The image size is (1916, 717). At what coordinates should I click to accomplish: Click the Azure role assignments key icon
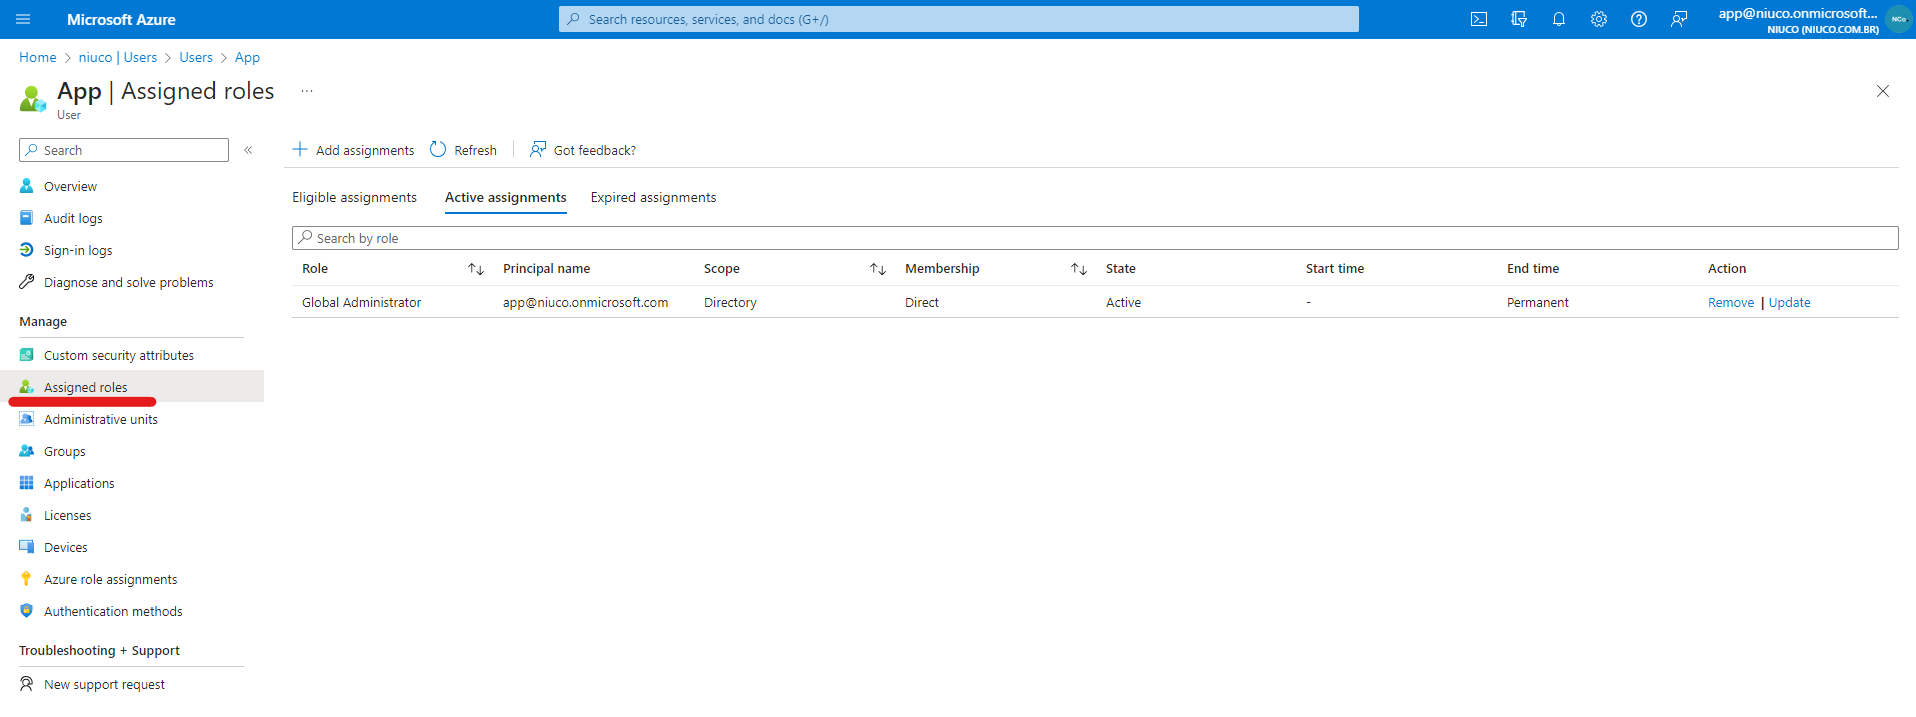(x=27, y=579)
